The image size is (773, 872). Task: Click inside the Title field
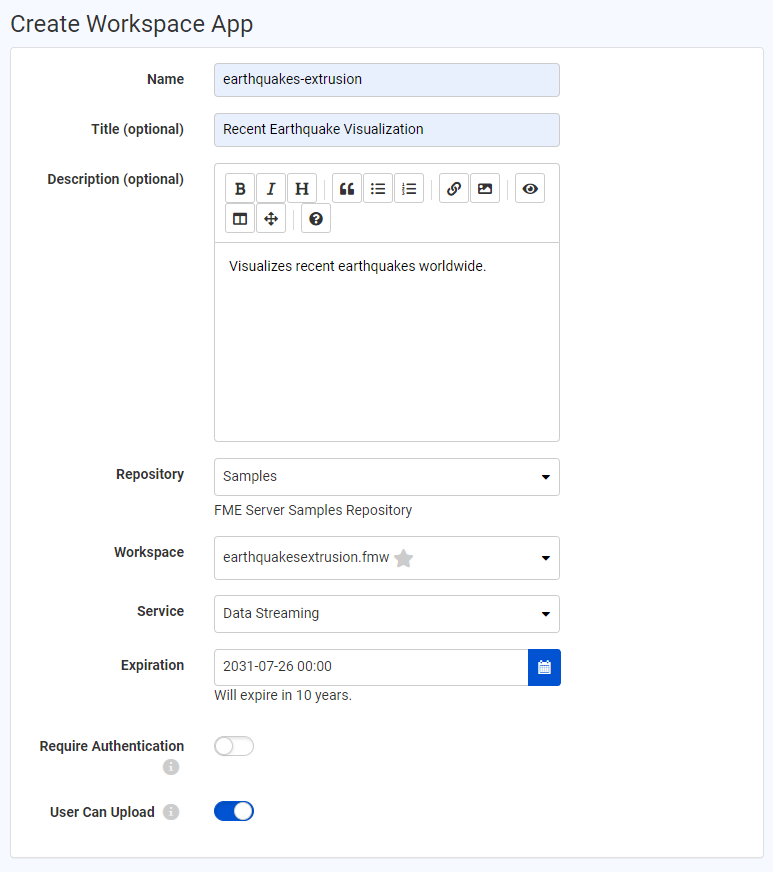click(386, 129)
